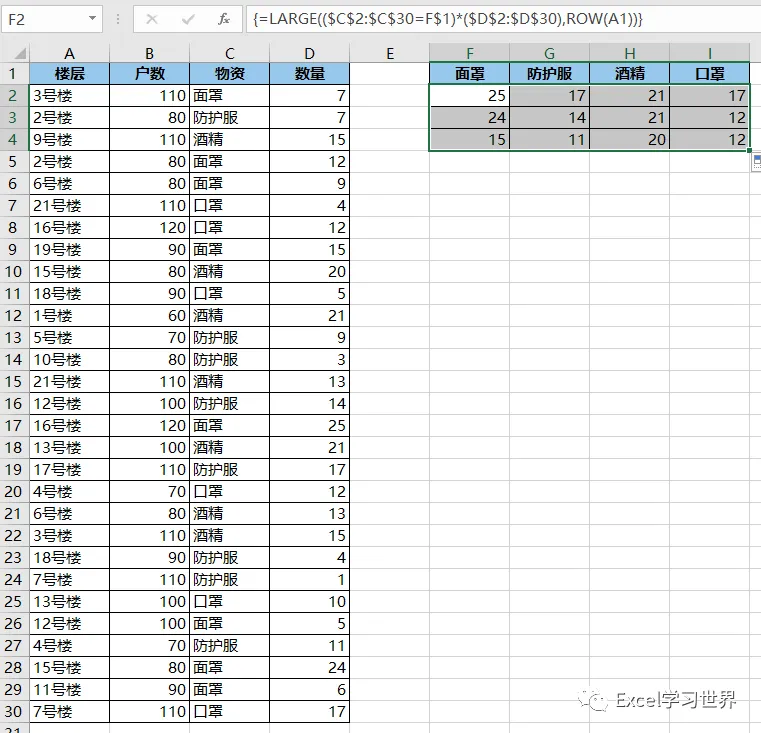Select cell F3 showing 24
The height and width of the screenshot is (733, 761).
click(470, 117)
